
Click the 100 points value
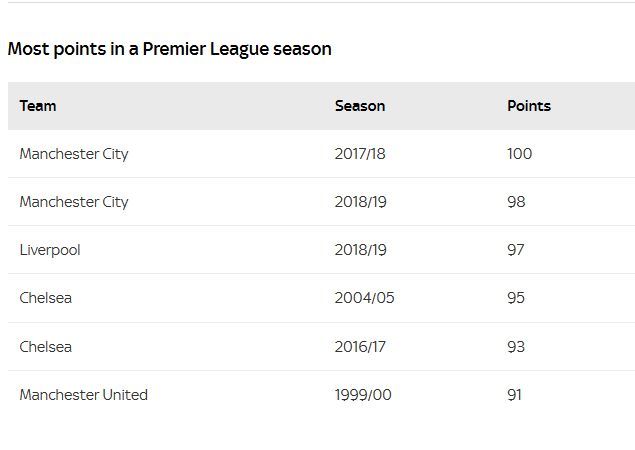tap(520, 154)
